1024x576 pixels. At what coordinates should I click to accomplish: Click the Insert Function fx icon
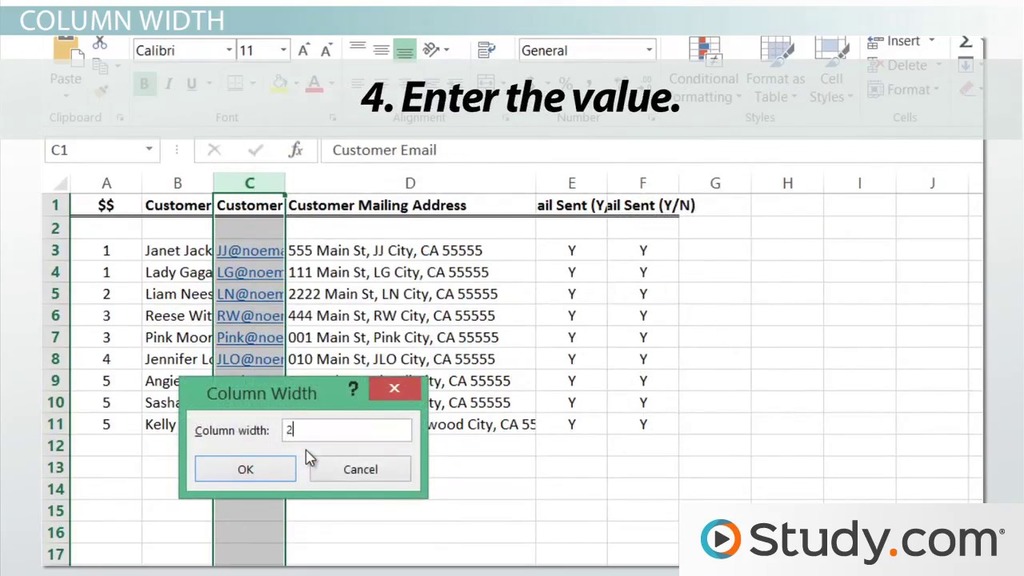click(x=295, y=150)
